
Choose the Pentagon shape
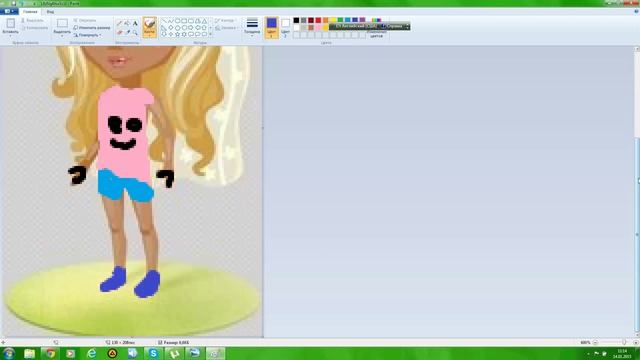pyautogui.click(x=178, y=28)
